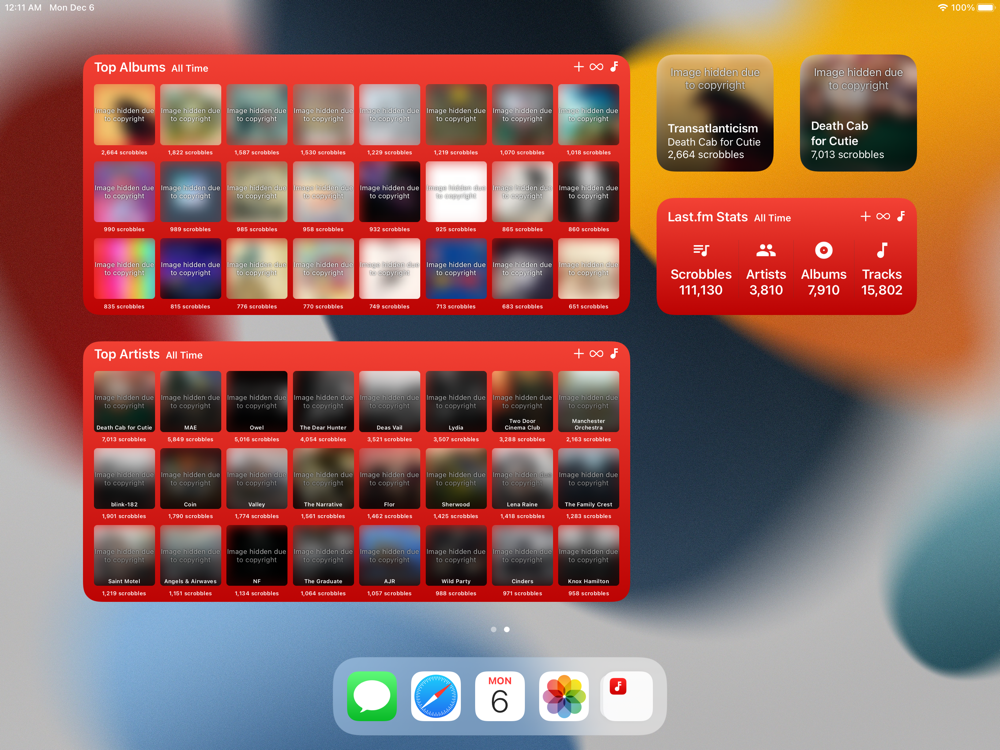This screenshot has width=1000, height=750.
Task: Tap the Deas Vail artist tile
Action: pos(390,402)
